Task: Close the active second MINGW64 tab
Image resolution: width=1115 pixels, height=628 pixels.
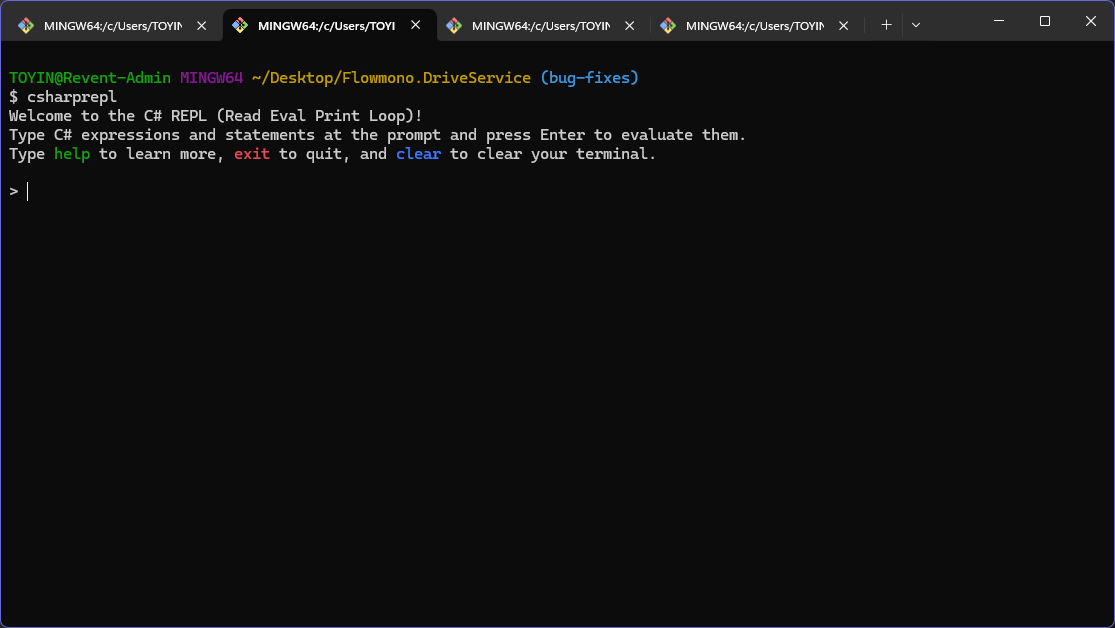Action: pyautogui.click(x=415, y=26)
